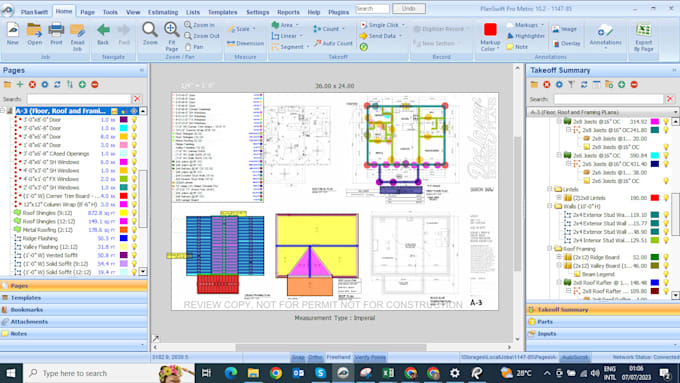Click the red color swatch for Corner Trim Board
This screenshot has width=680, height=383.
tap(124, 196)
